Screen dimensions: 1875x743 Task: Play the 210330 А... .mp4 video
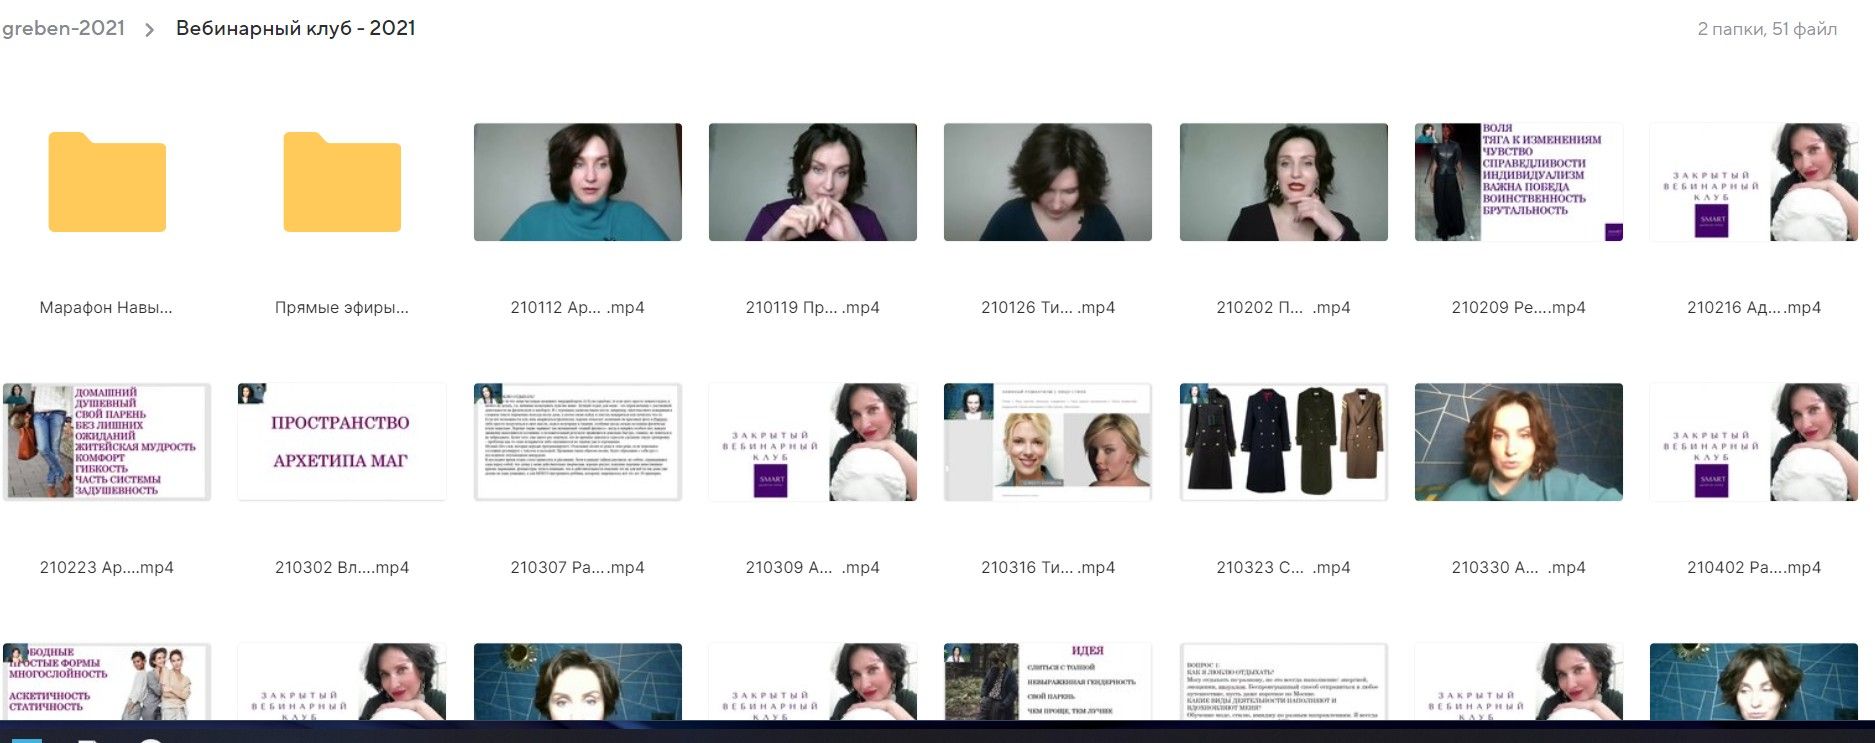[x=1518, y=442]
